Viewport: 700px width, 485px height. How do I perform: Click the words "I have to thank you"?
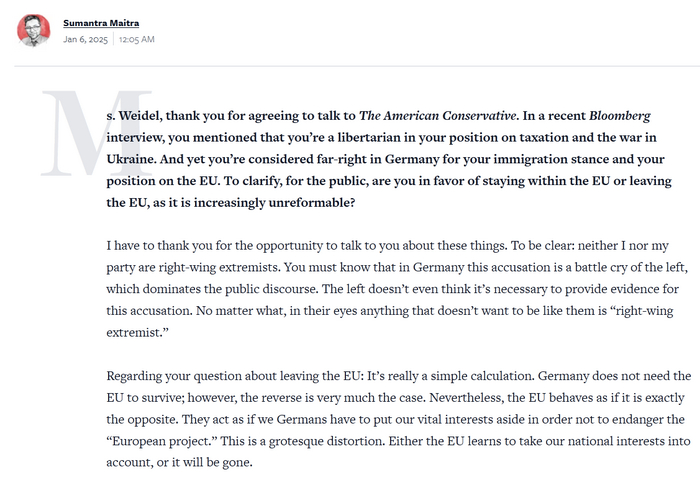pyautogui.click(x=161, y=246)
